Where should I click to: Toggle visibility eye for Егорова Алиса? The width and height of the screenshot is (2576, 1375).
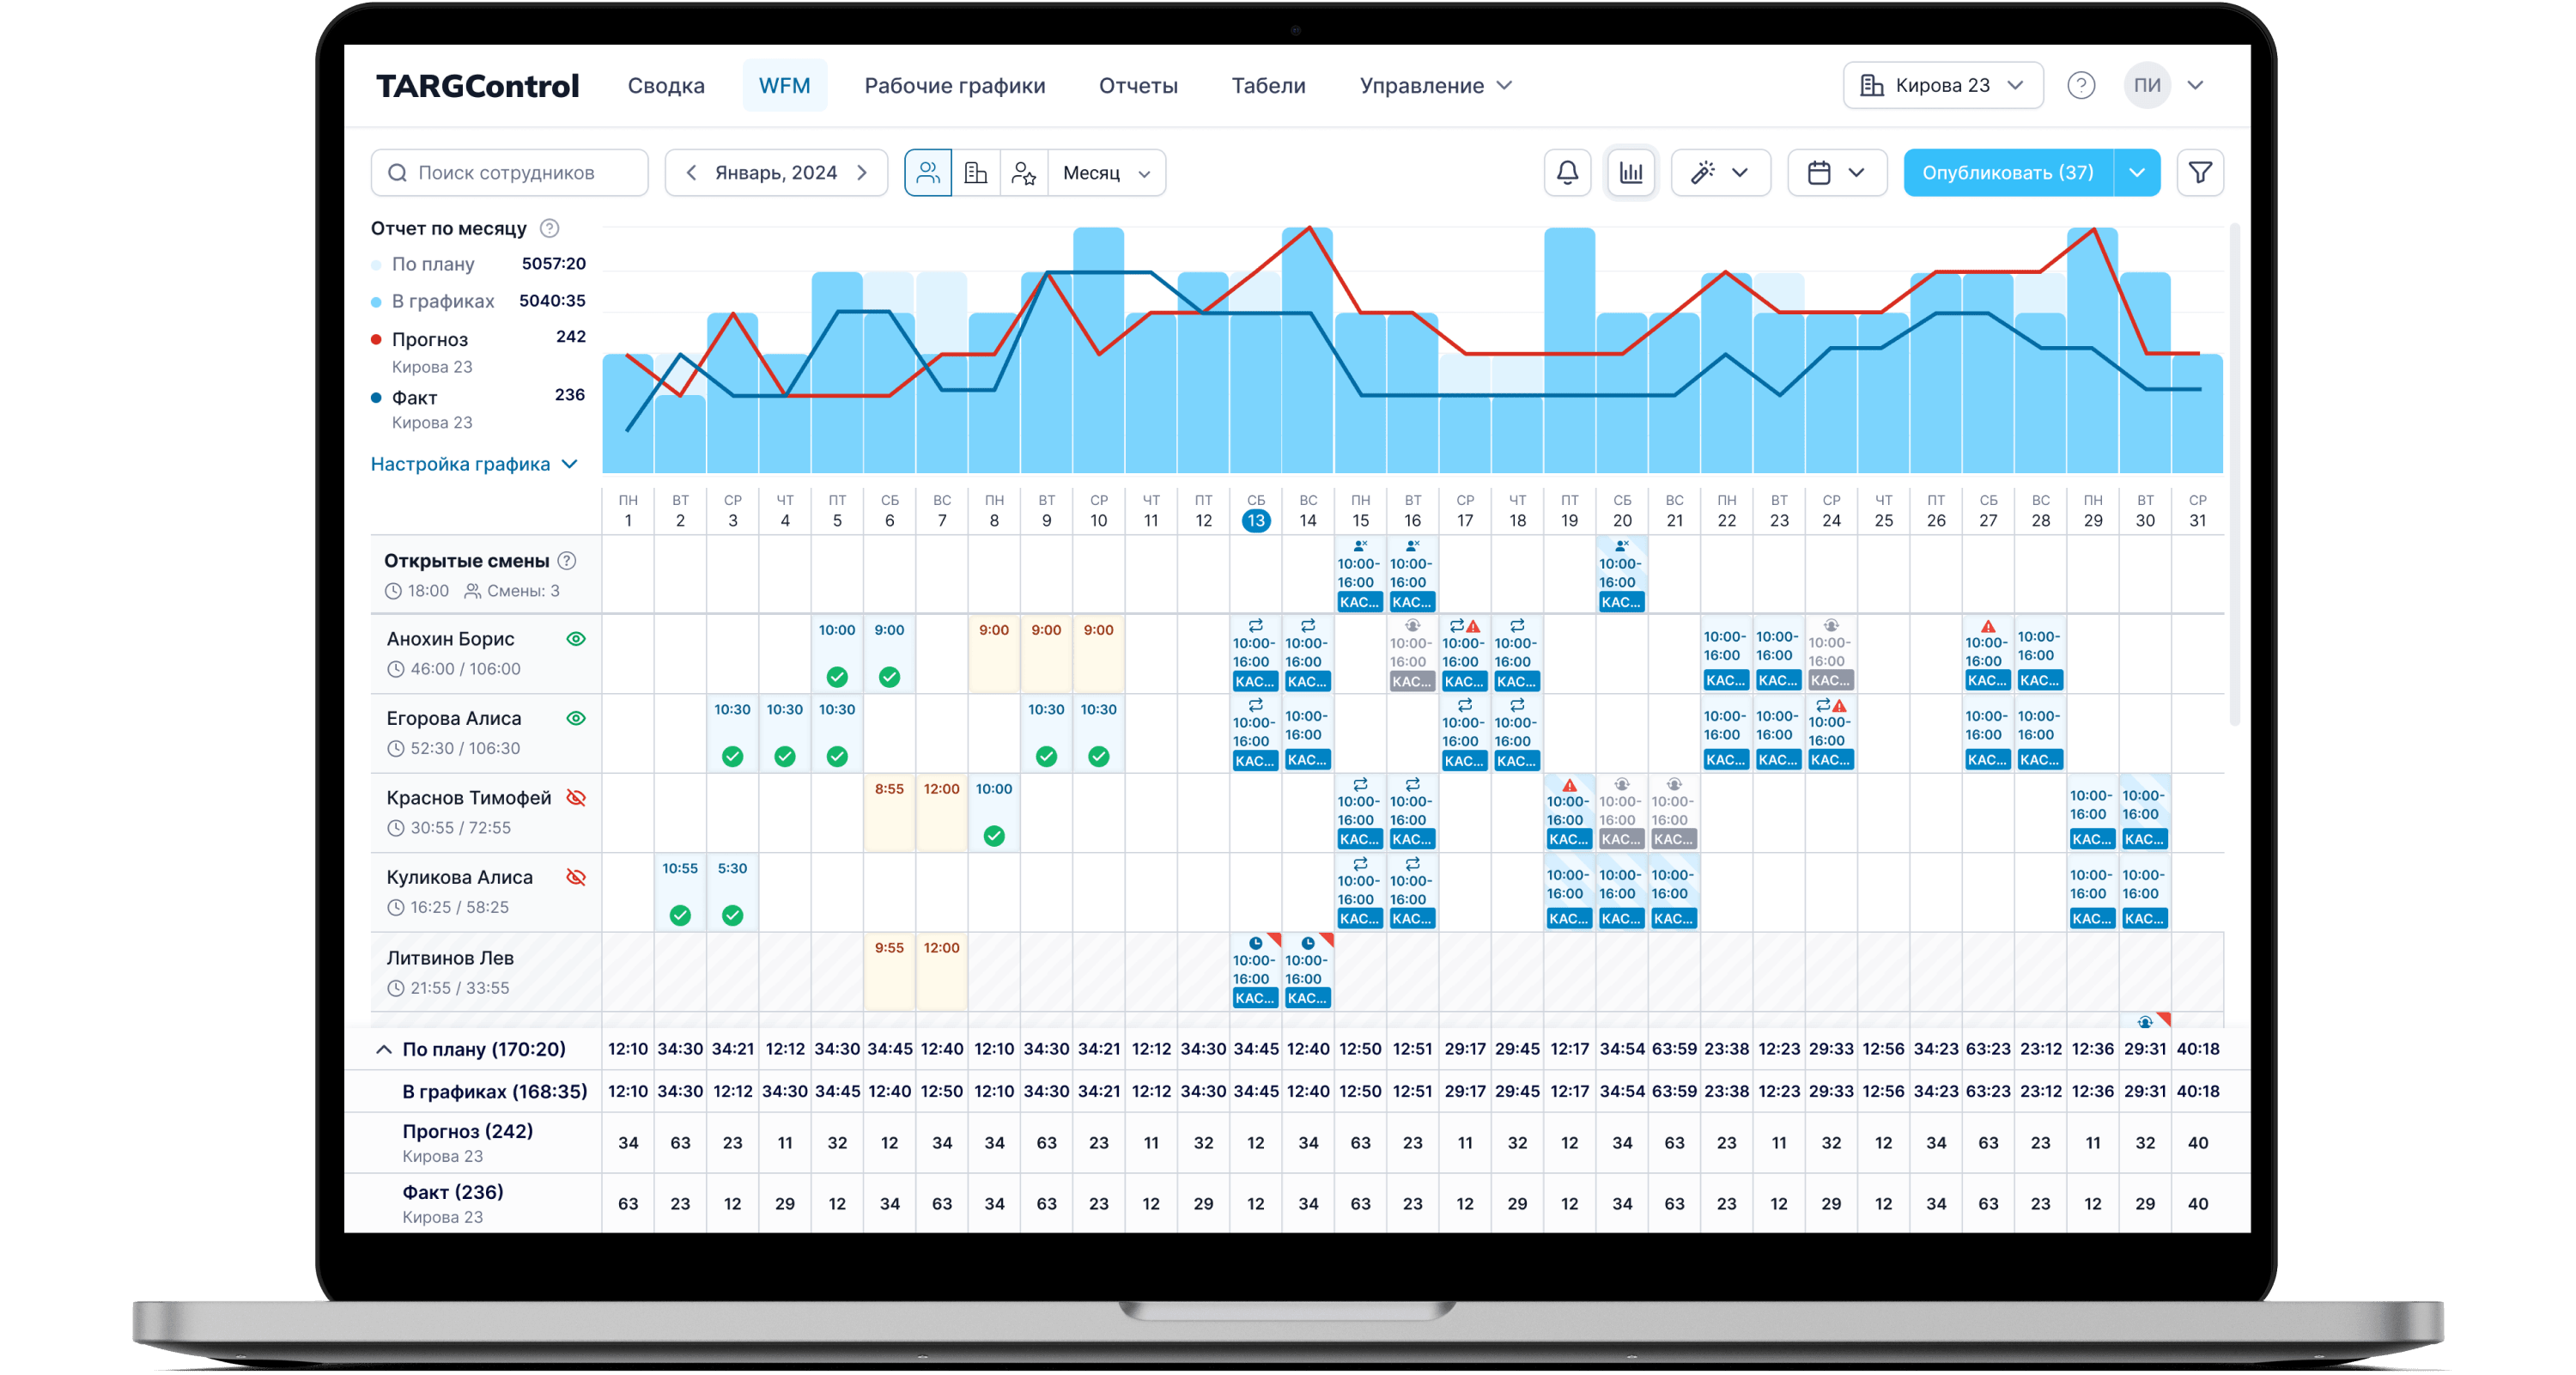coord(576,718)
